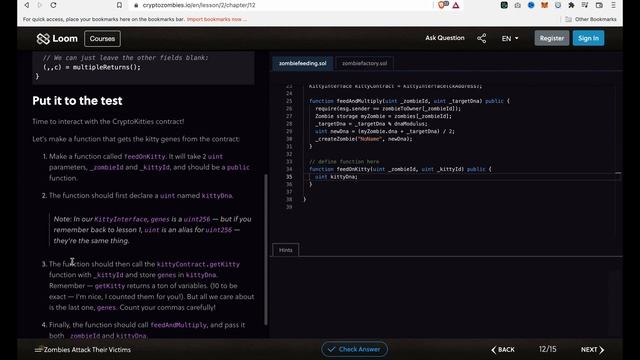Click the function feedOnKitty line in editor
The height and width of the screenshot is (360, 640).
[400, 169]
